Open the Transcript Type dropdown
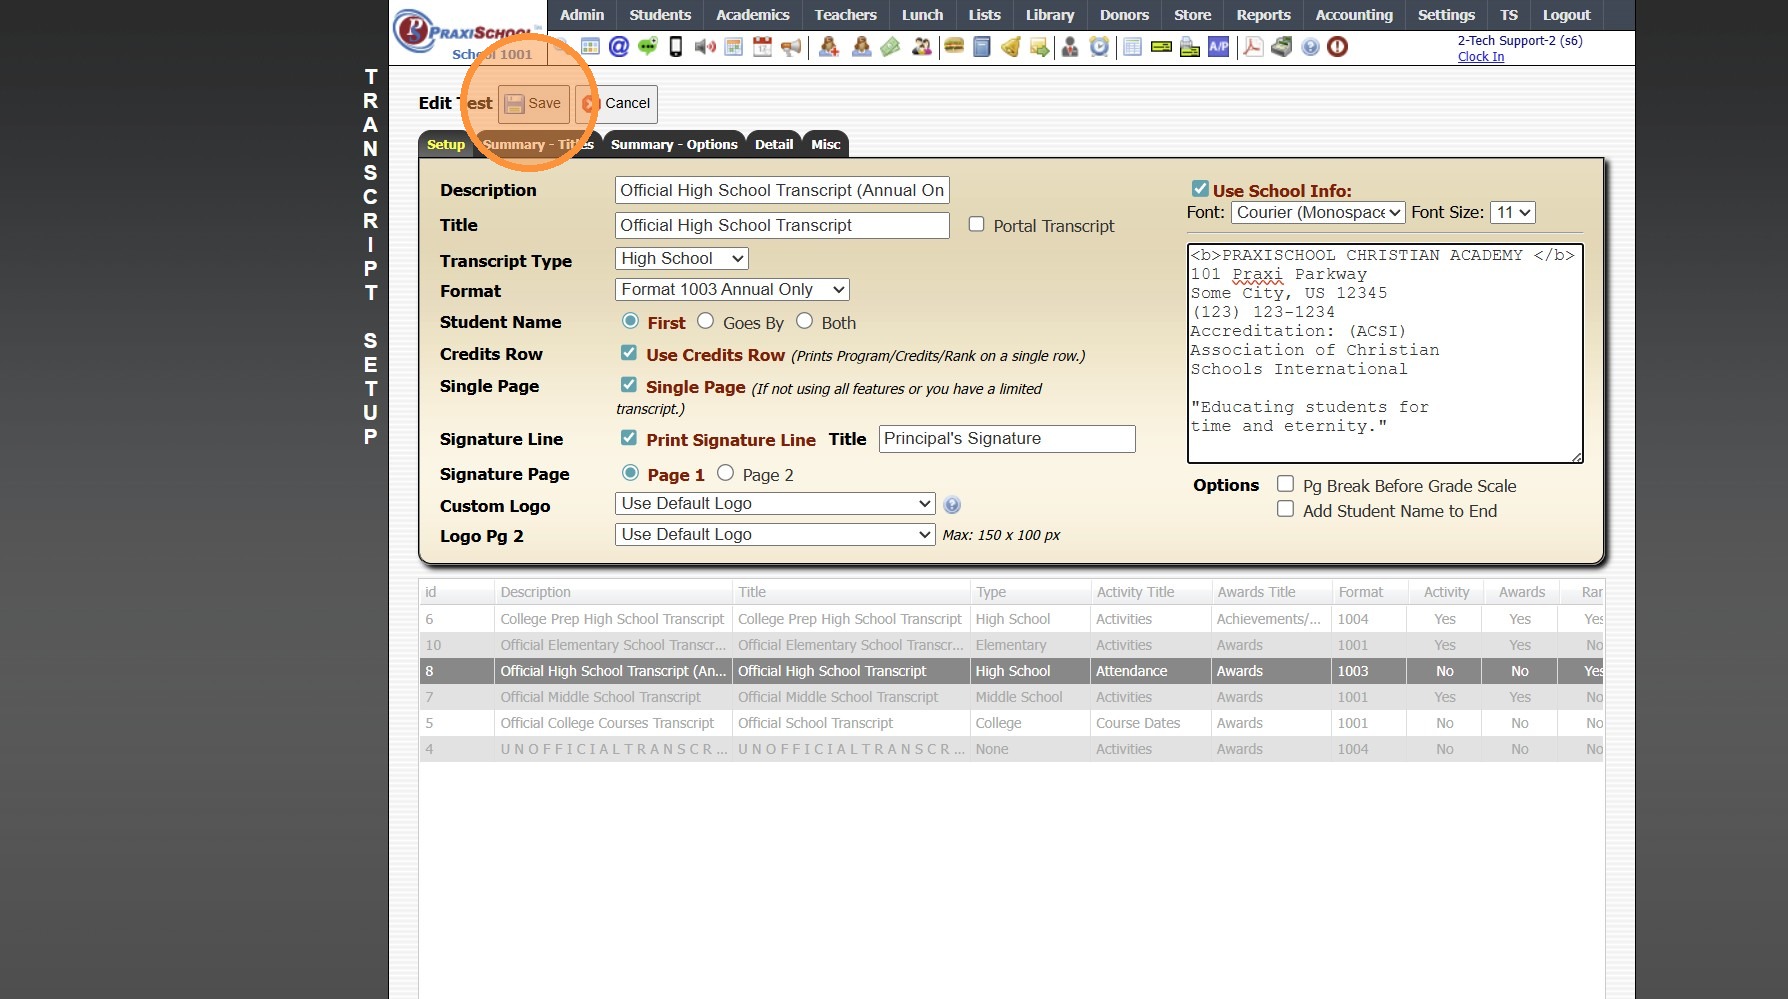Screen dimensions: 1788x999 click(682, 259)
